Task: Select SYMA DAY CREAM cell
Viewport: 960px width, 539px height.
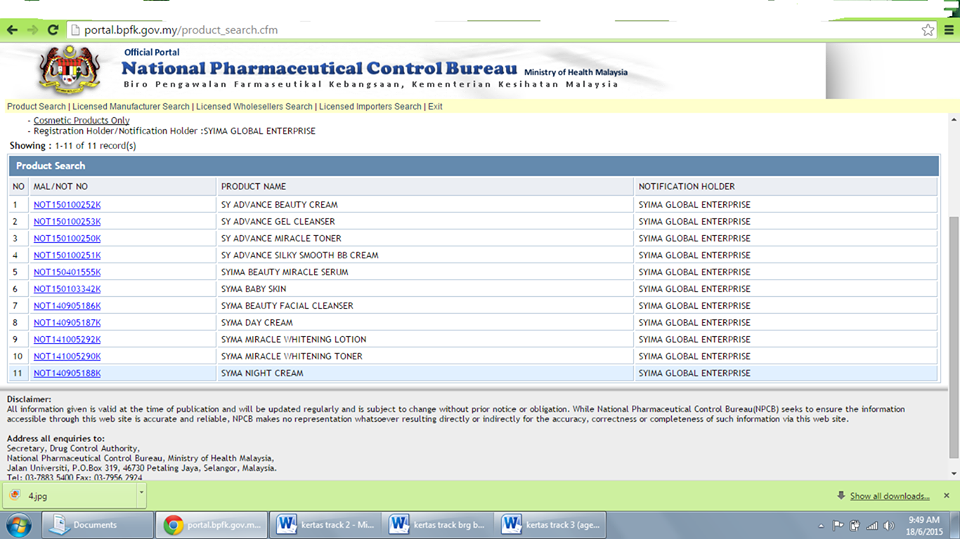Action: tap(425, 323)
